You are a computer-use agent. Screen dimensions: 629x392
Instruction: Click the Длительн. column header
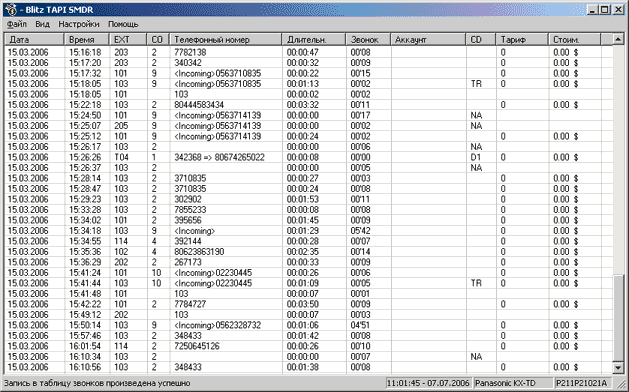314,39
